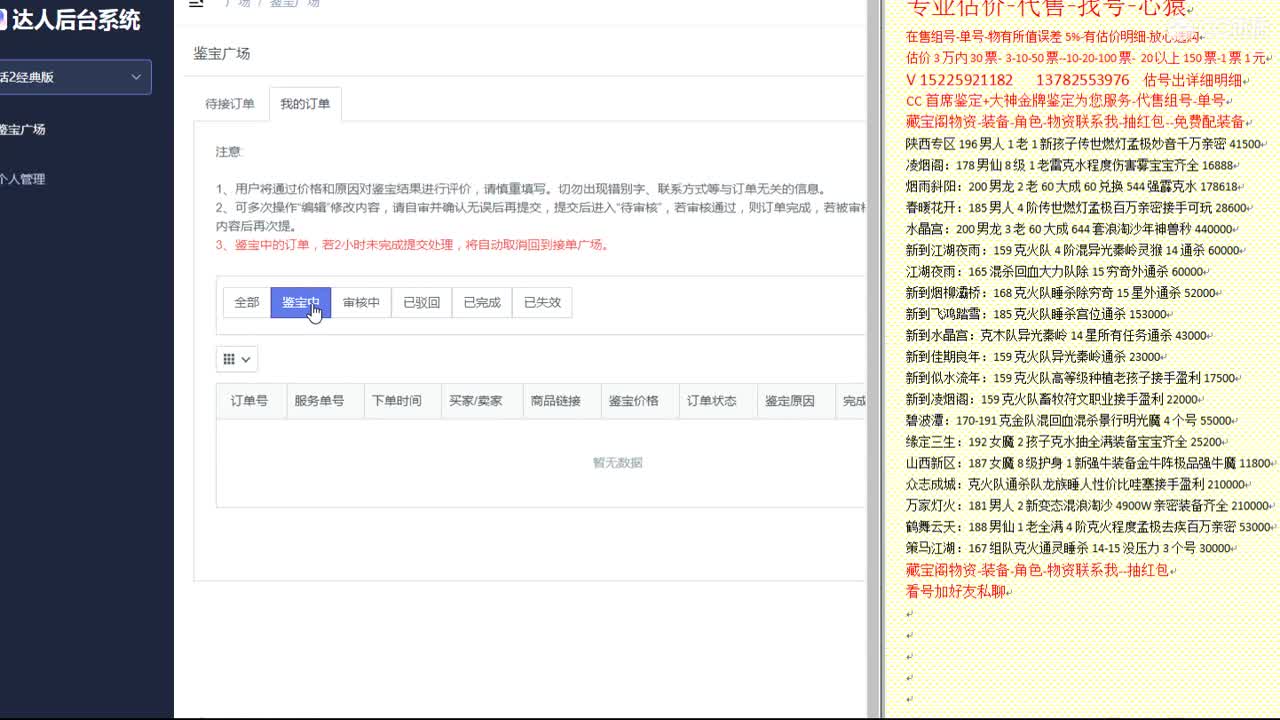Click the 万家灯火 181男人 line
1280x720 pixels.
coord(1088,505)
